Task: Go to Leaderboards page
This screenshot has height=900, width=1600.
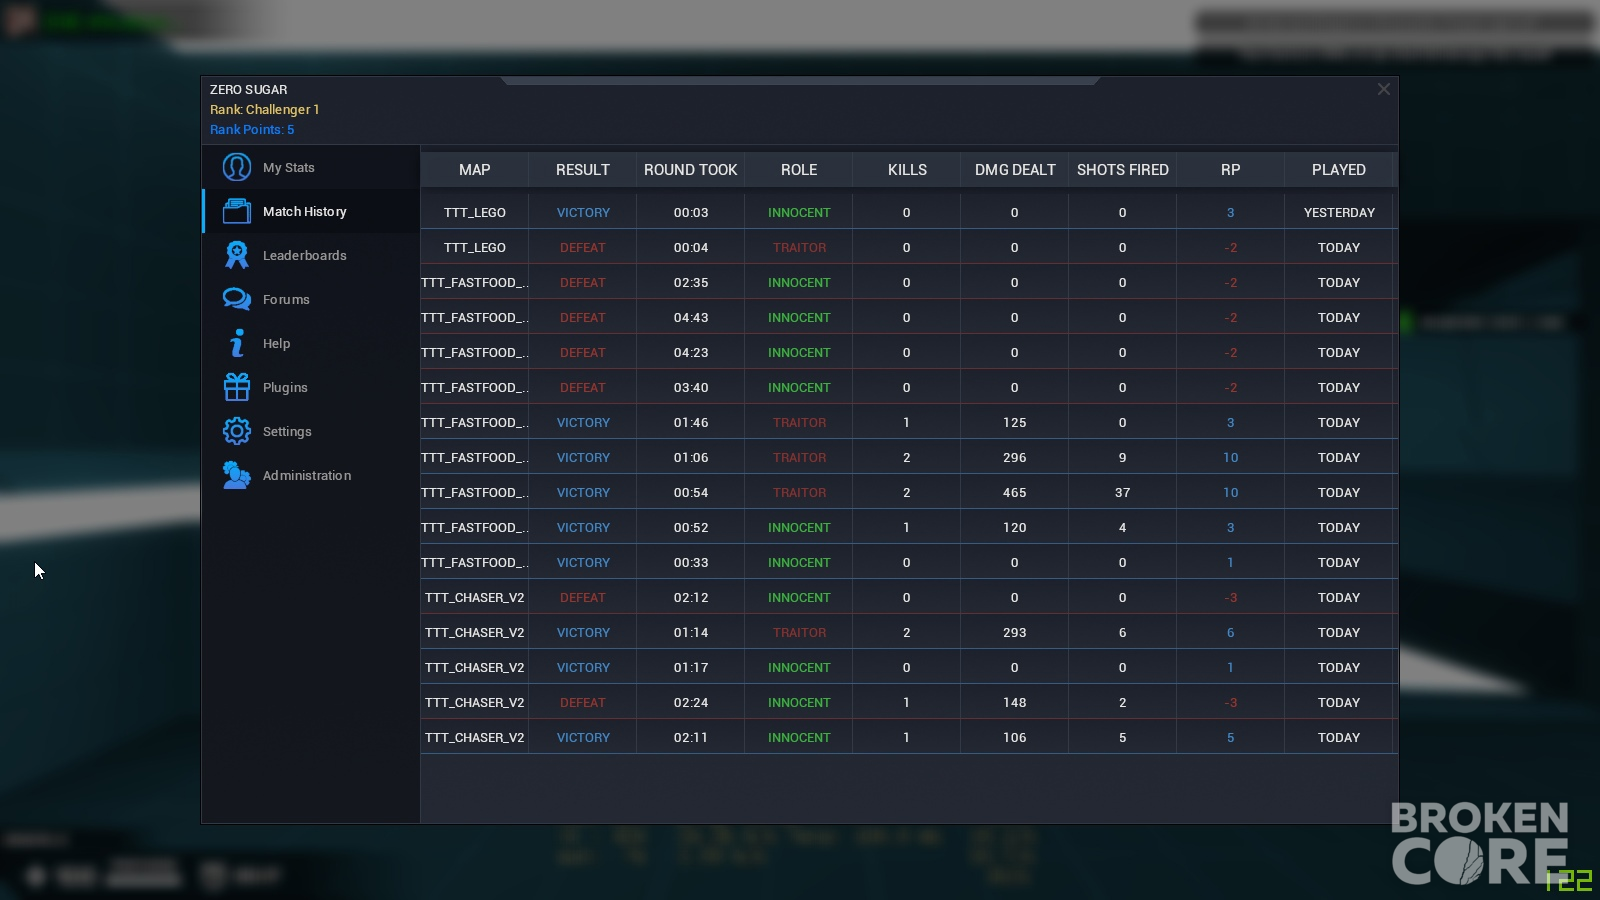Action: pos(304,256)
